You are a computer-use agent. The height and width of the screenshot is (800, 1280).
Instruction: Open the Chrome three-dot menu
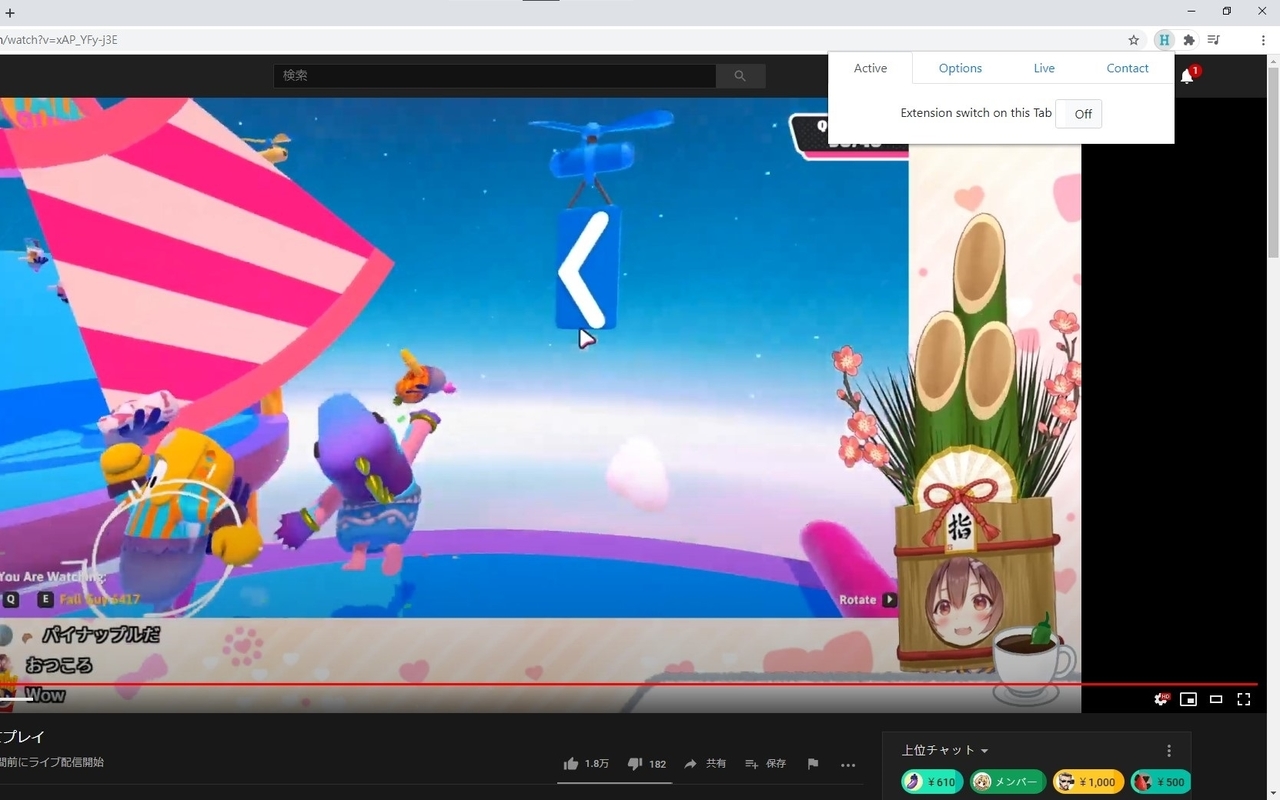coord(1263,40)
